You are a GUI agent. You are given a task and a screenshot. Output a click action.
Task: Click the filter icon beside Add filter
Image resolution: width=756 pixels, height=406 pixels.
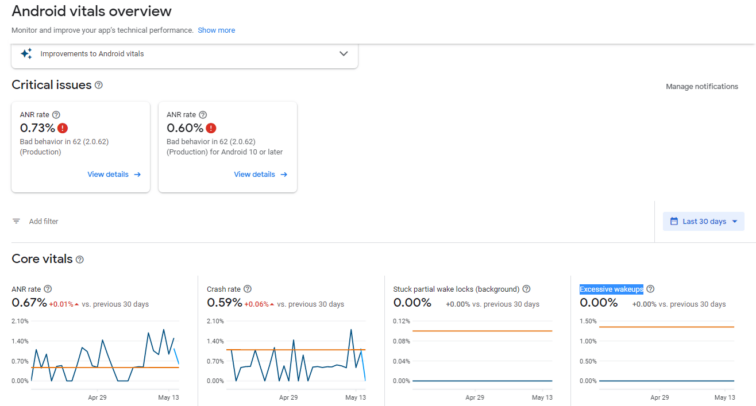pos(16,221)
